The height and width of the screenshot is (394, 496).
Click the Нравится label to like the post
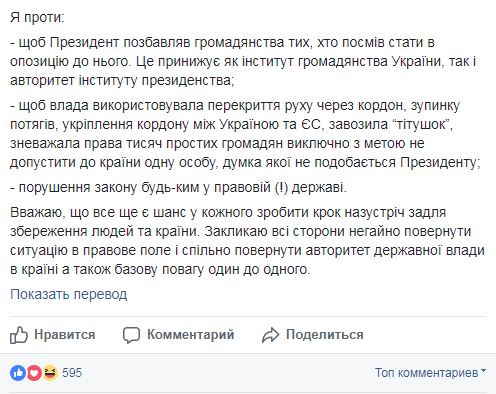pyautogui.click(x=65, y=335)
